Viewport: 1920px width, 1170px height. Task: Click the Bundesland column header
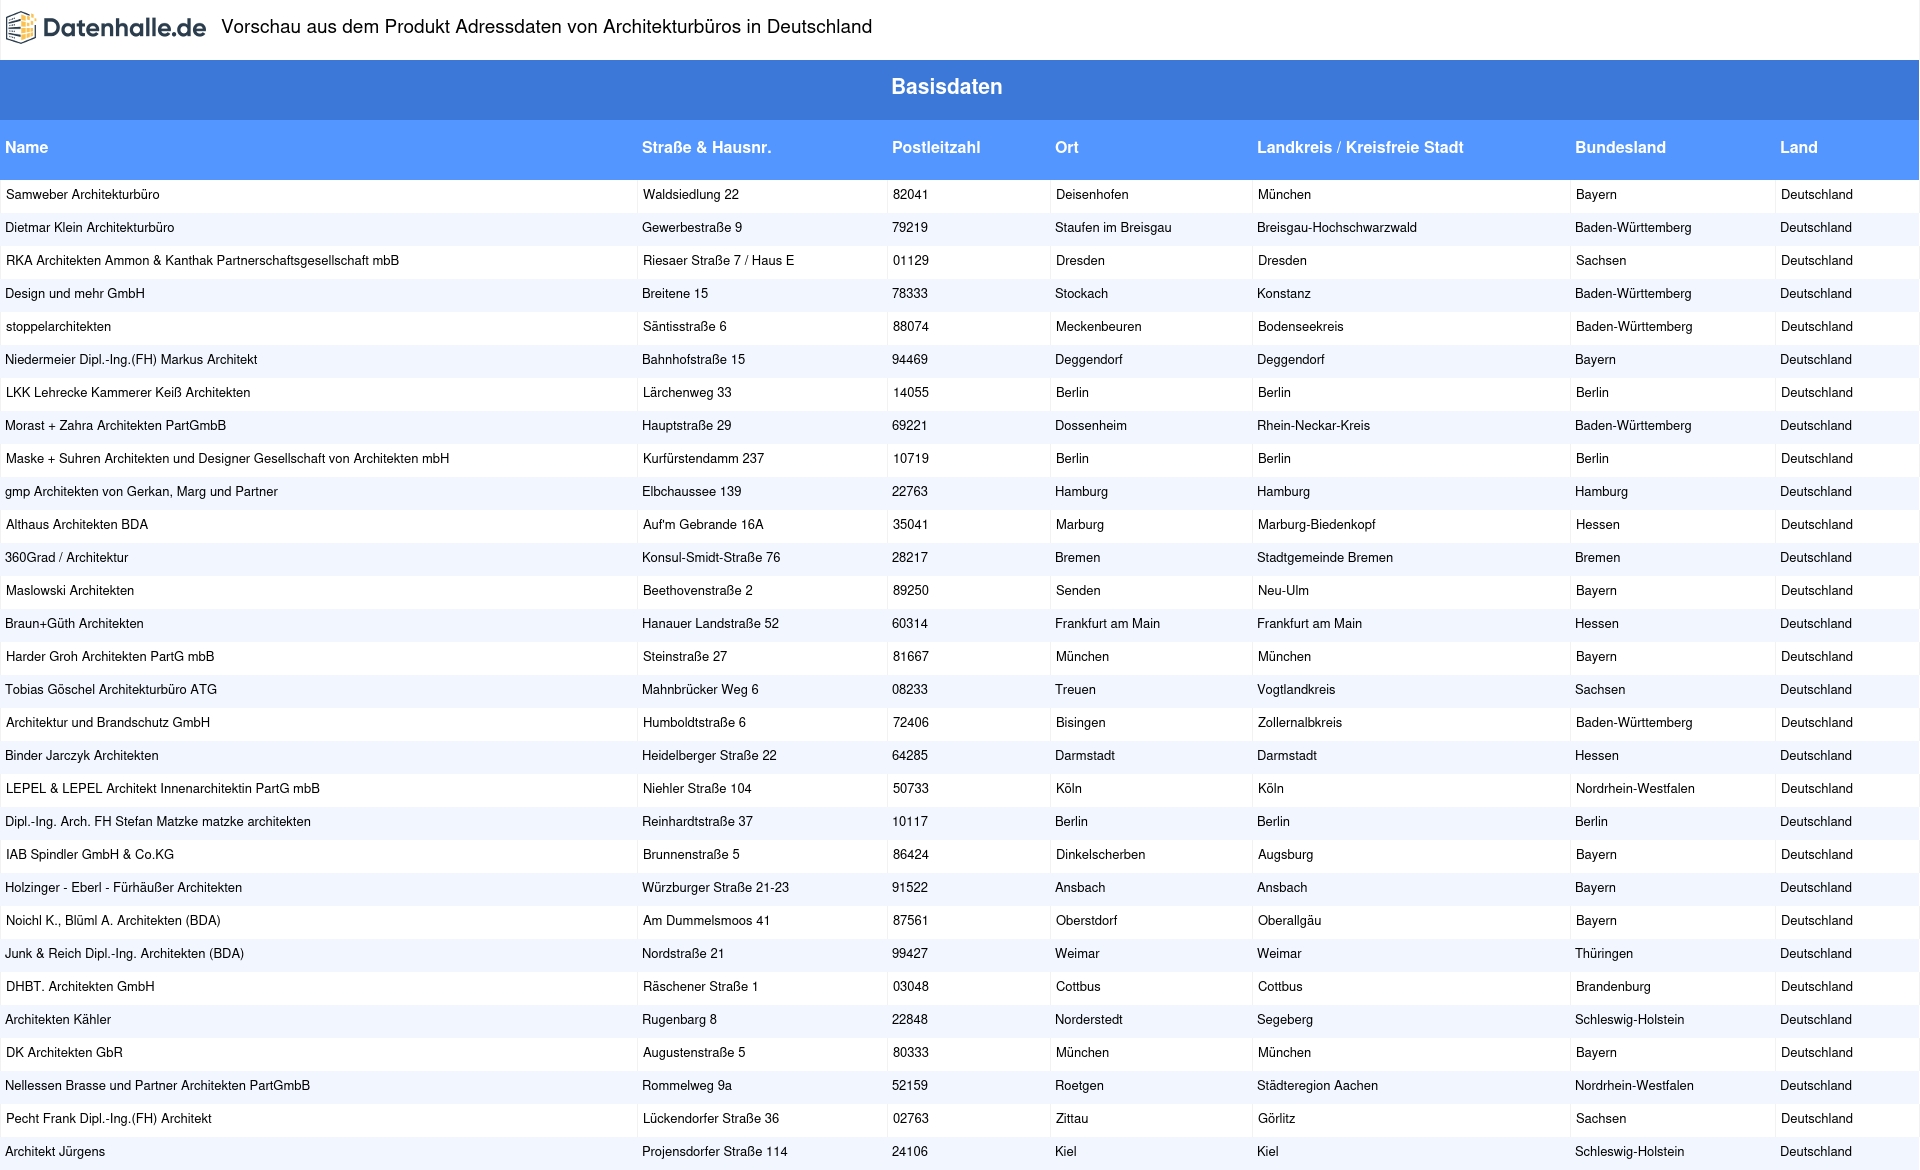tap(1620, 148)
